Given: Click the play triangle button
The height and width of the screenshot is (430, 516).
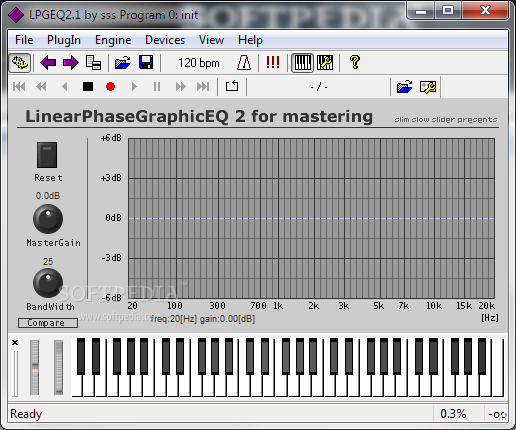Looking at the screenshot, I should (x=134, y=87).
